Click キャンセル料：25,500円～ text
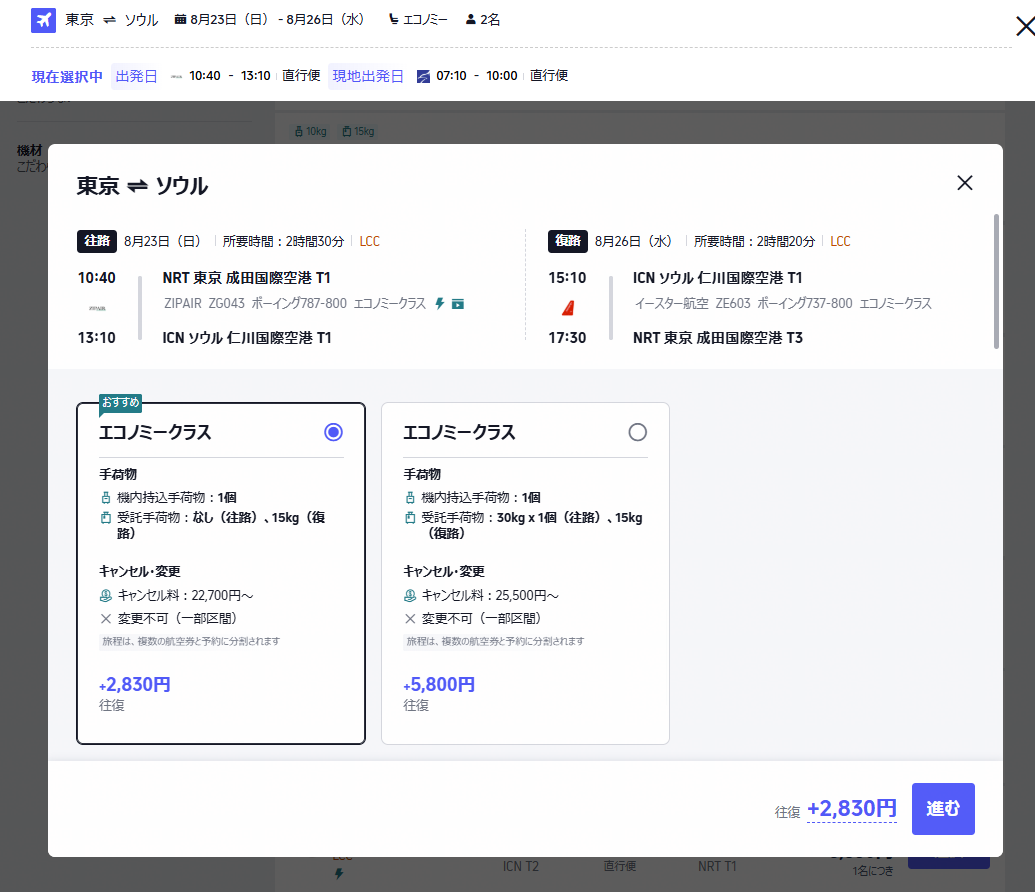The image size is (1035, 892). 490,596
